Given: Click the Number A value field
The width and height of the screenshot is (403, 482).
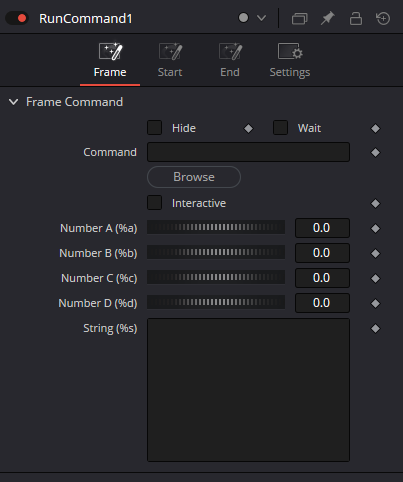Looking at the screenshot, I should coord(322,228).
